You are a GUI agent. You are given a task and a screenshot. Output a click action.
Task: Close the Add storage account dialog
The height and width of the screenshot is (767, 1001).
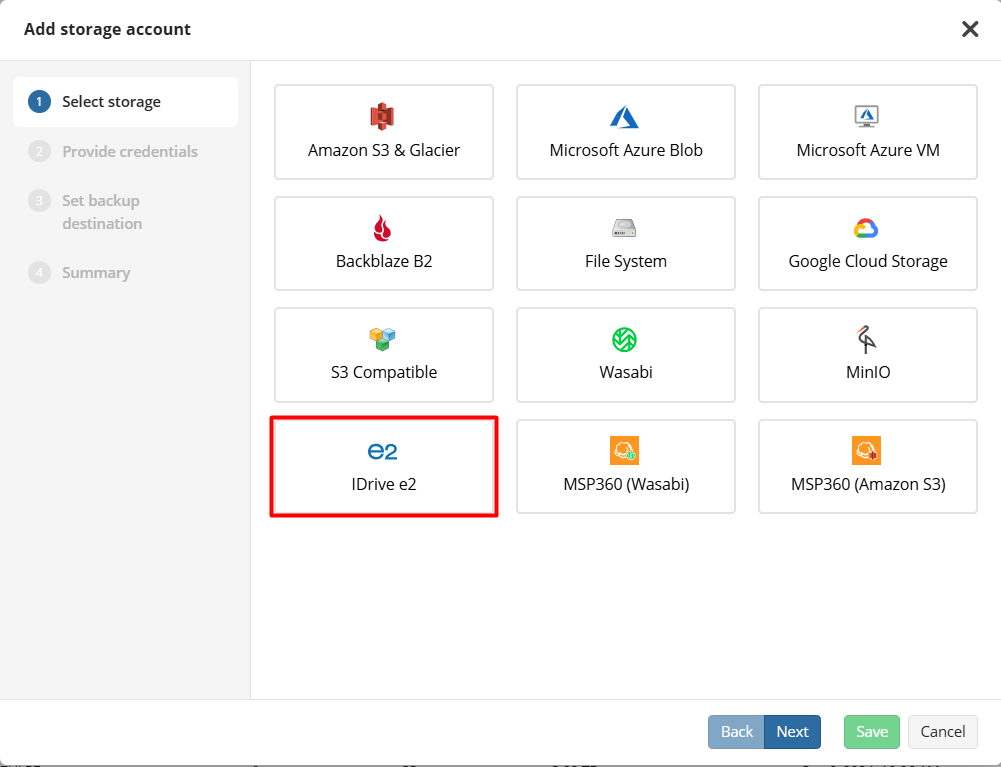[x=970, y=29]
